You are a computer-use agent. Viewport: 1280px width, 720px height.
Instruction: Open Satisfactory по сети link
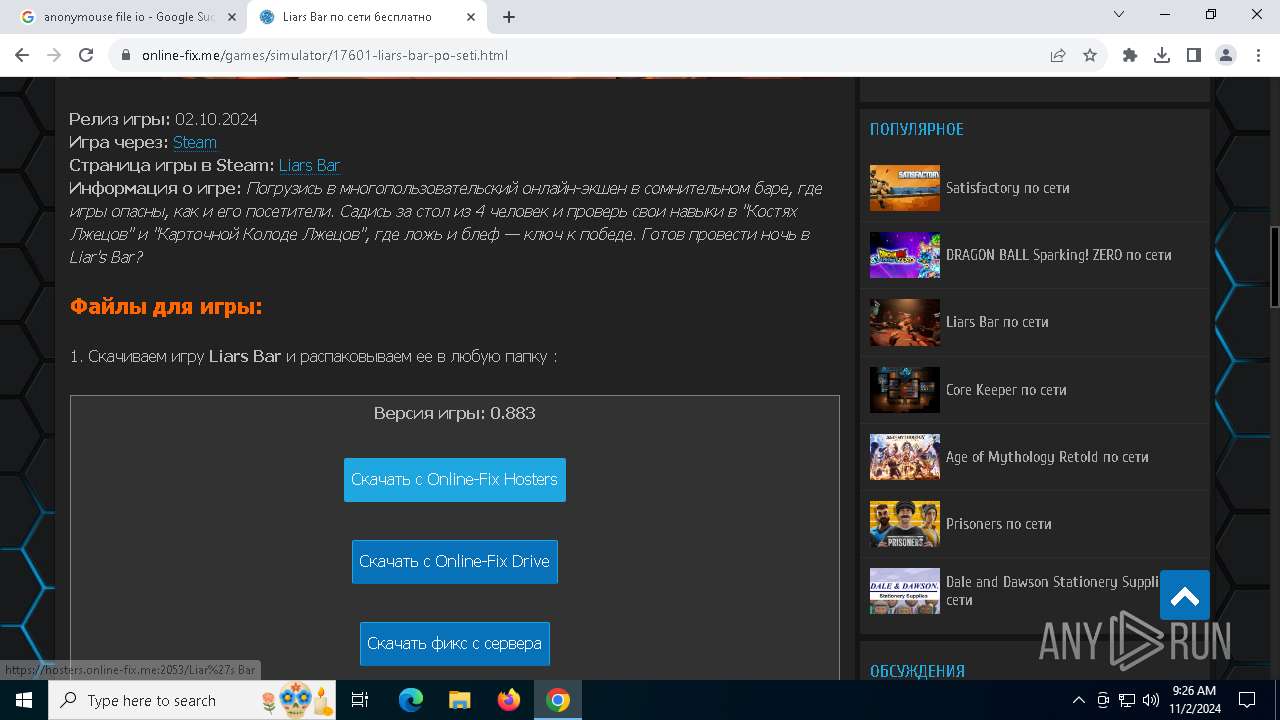1007,188
